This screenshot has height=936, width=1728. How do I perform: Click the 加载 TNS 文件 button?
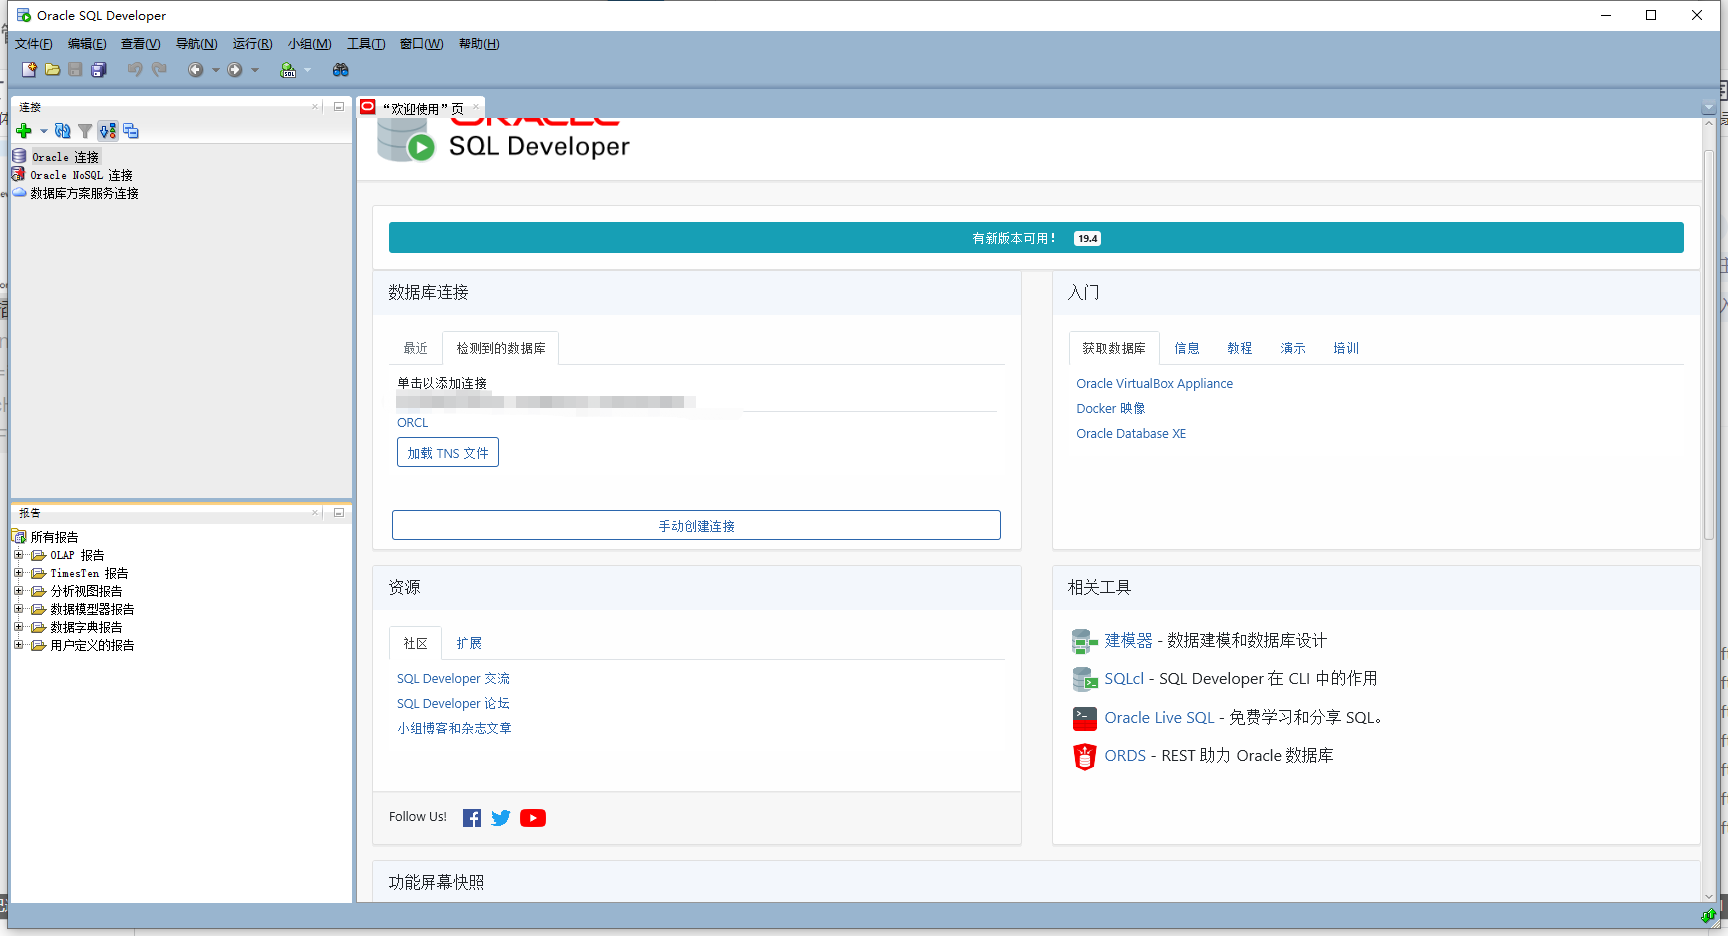click(x=448, y=453)
